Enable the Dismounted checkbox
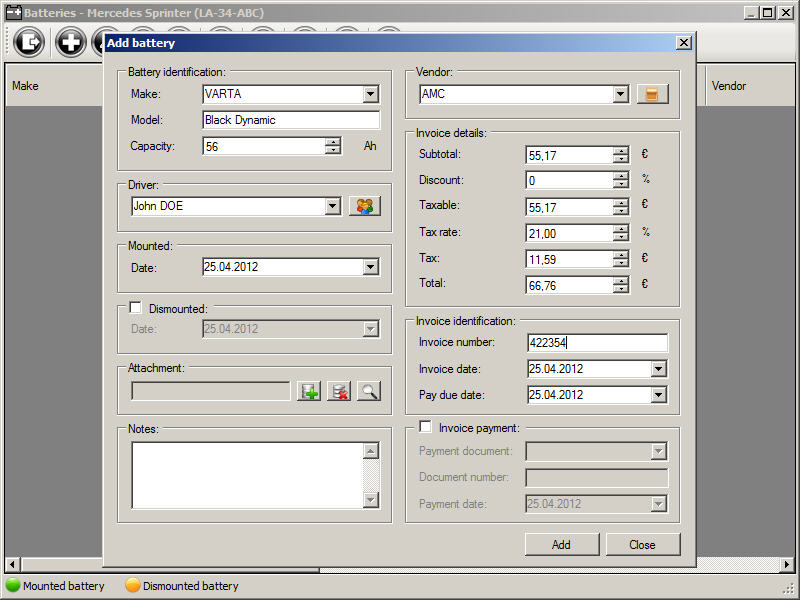Screen dimensions: 800x600 136,308
